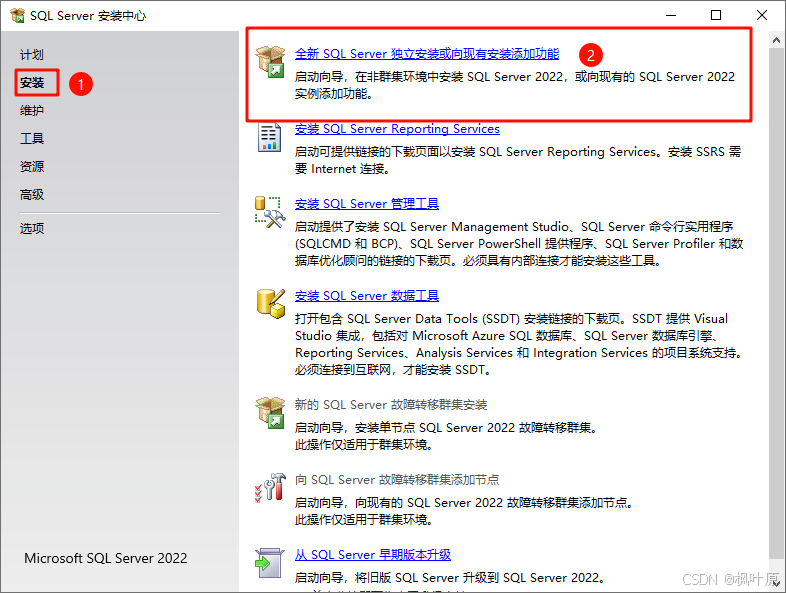Image resolution: width=786 pixels, height=593 pixels.
Task: Click 新的 SQL Server 故障转移群集安装 heading
Action: [390, 405]
